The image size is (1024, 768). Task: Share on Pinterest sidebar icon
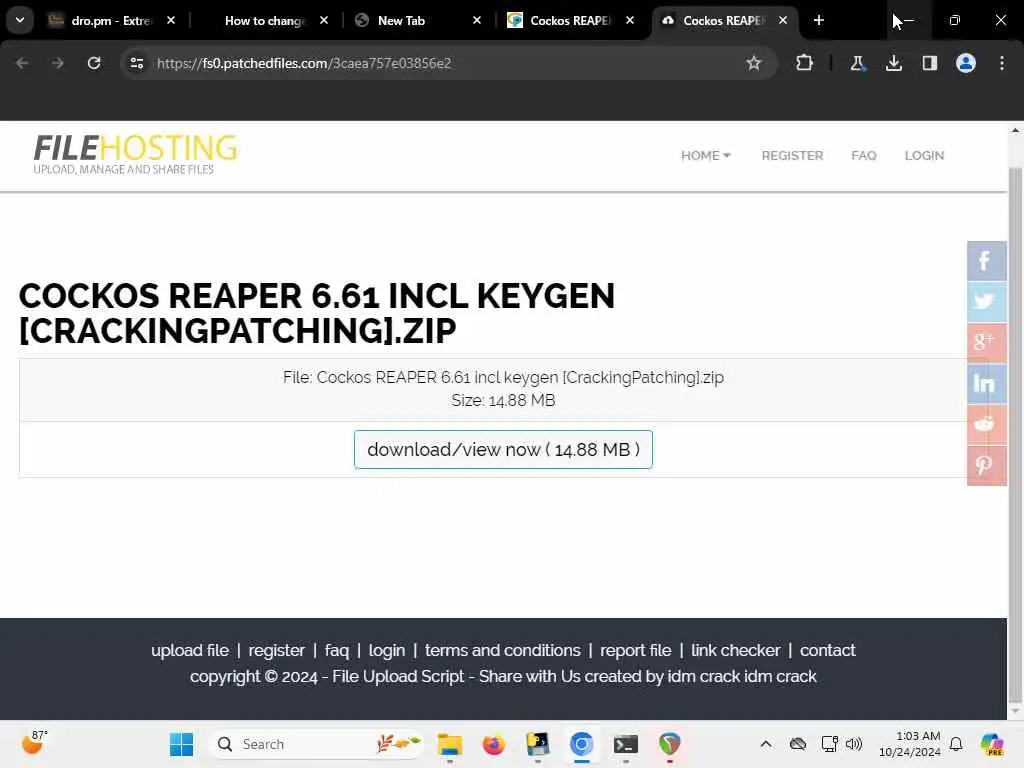click(x=986, y=466)
